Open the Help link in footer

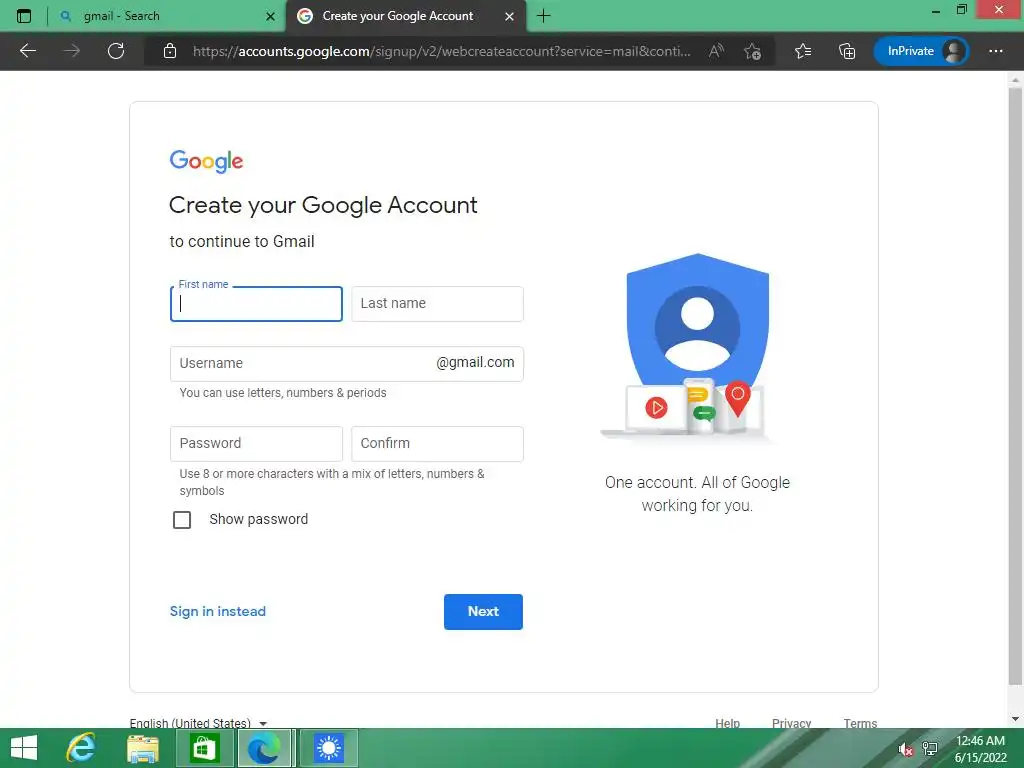(727, 722)
